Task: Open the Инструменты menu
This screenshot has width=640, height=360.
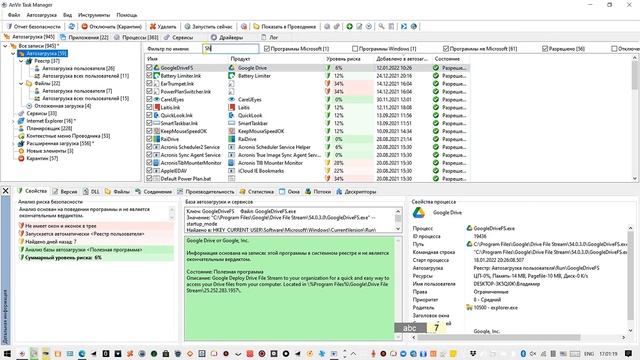Action: [x=94, y=15]
